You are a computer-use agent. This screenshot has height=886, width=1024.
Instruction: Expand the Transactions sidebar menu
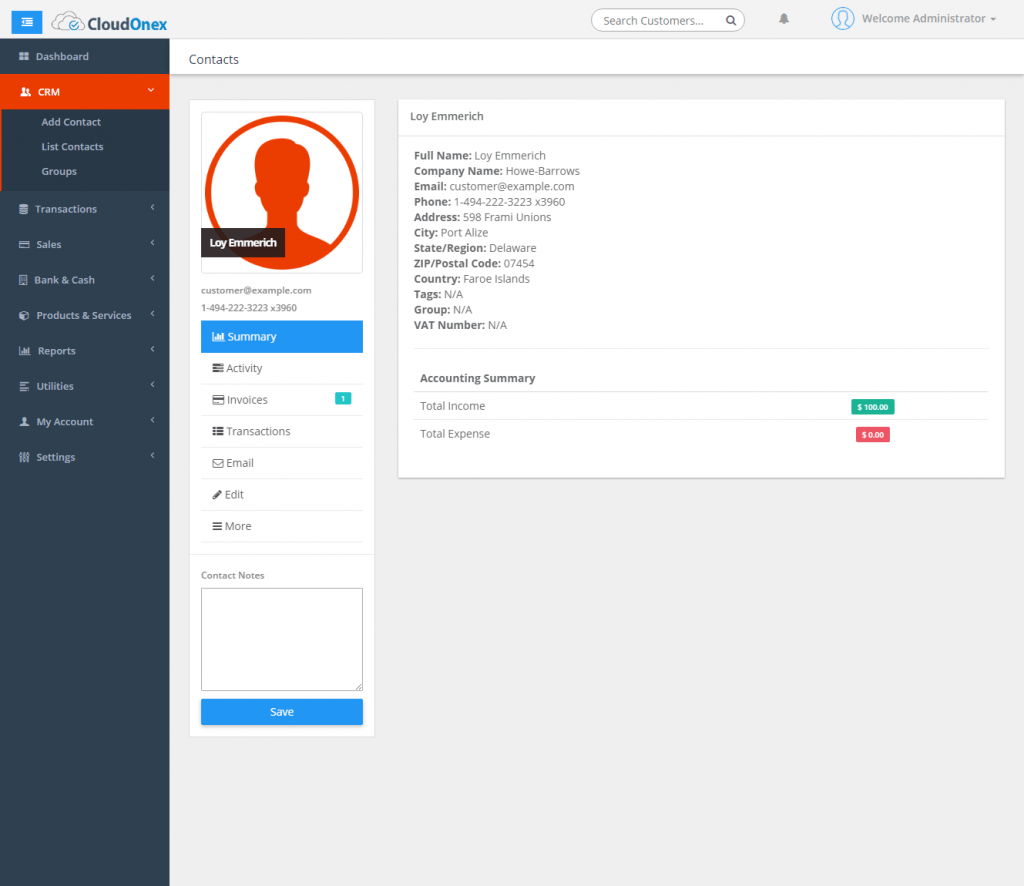click(66, 209)
